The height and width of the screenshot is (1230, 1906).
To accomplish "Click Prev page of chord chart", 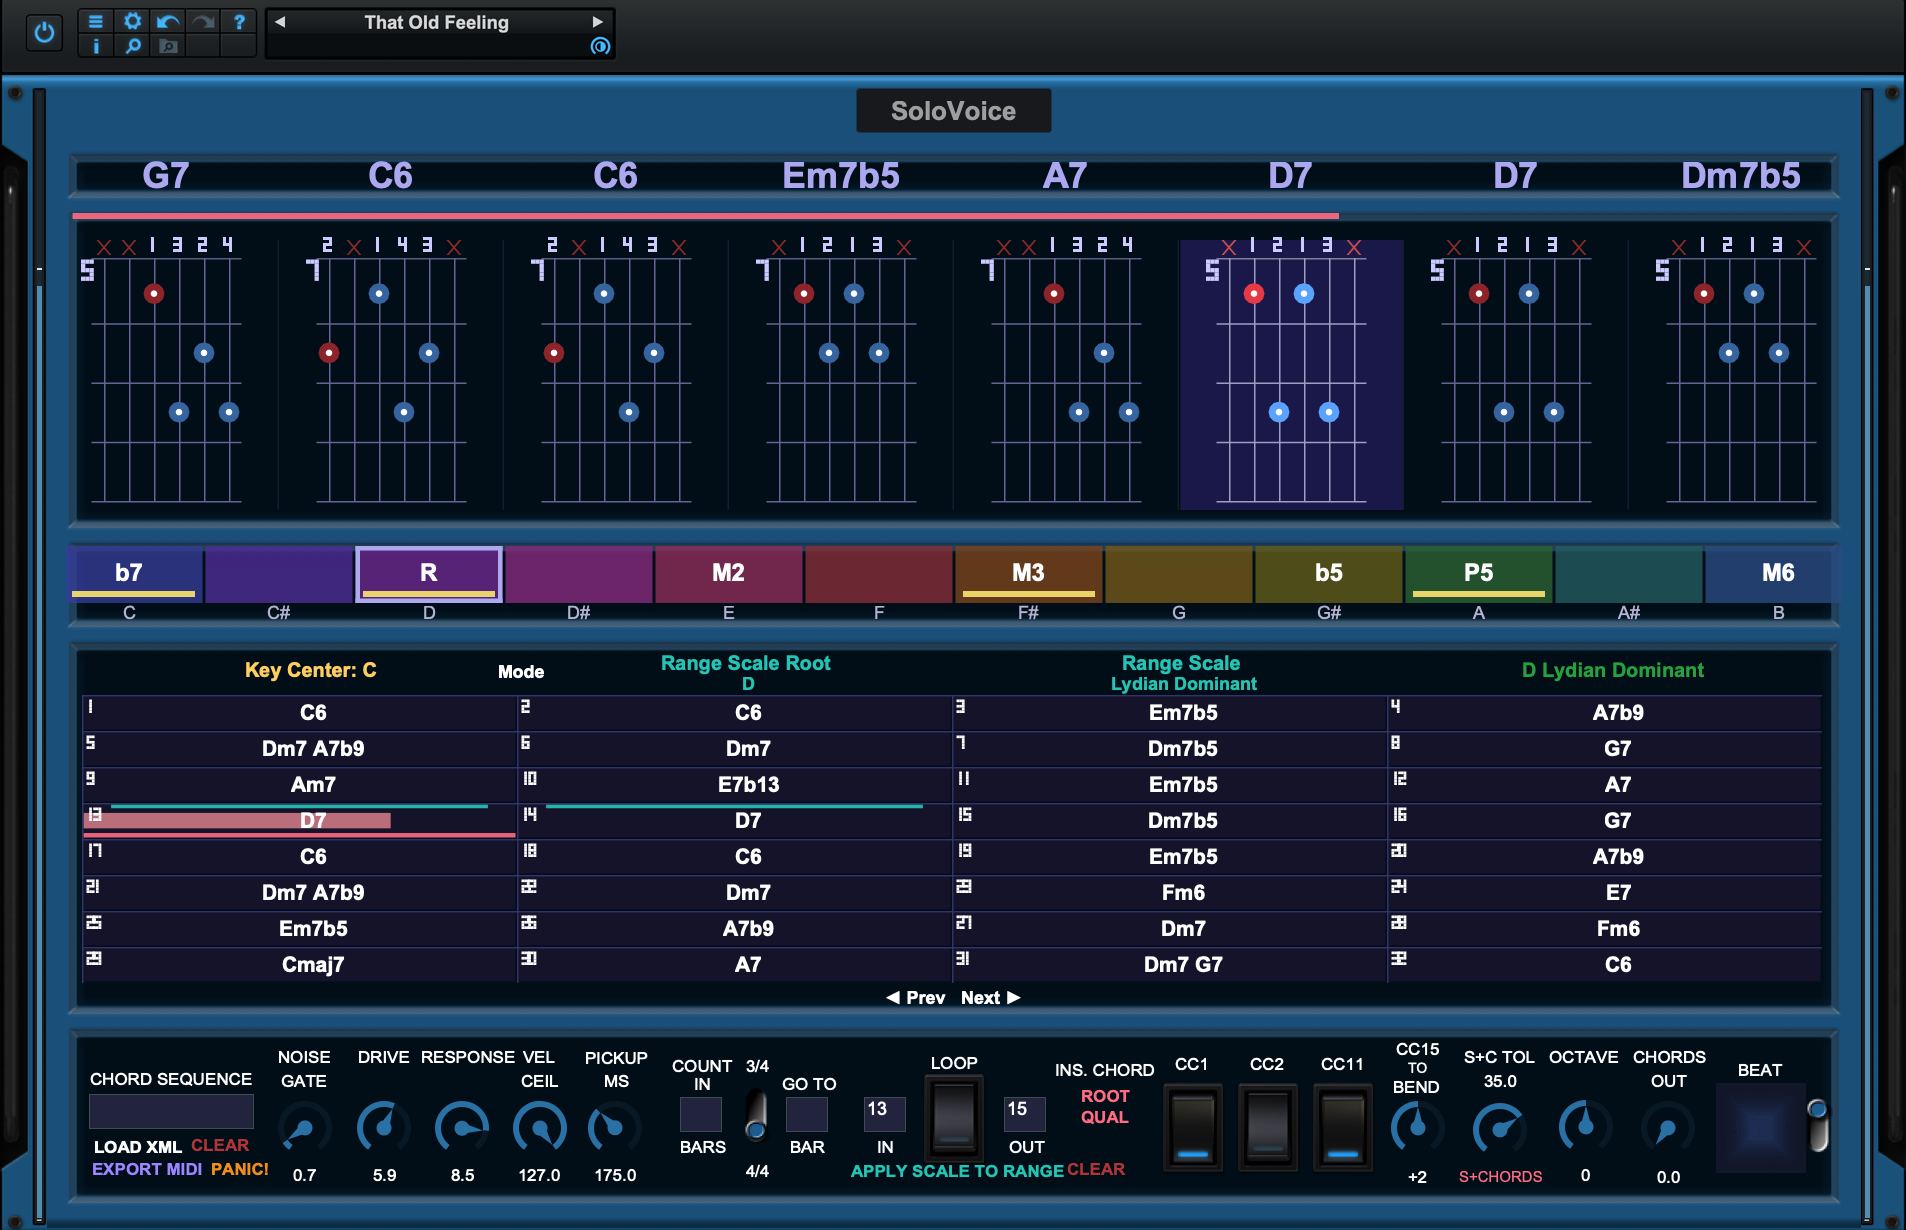I will (916, 998).
